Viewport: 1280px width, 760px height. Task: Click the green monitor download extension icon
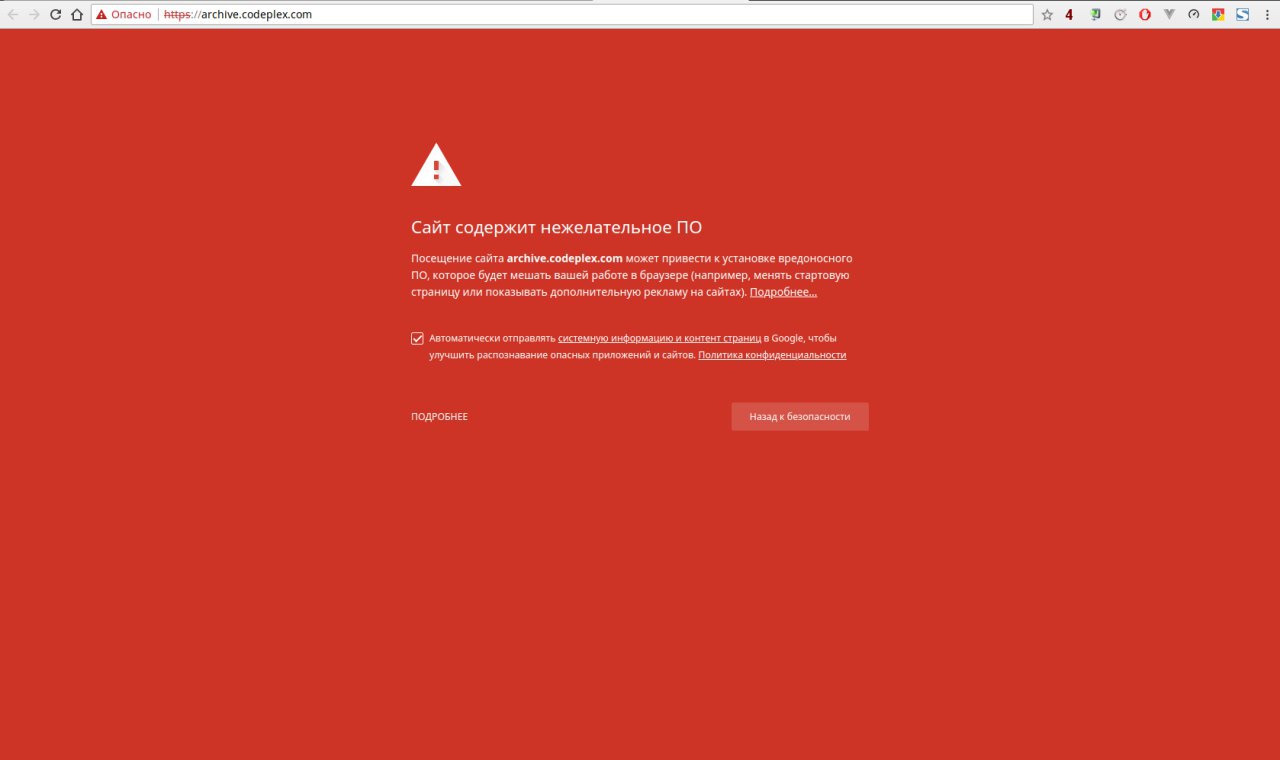tap(1096, 15)
